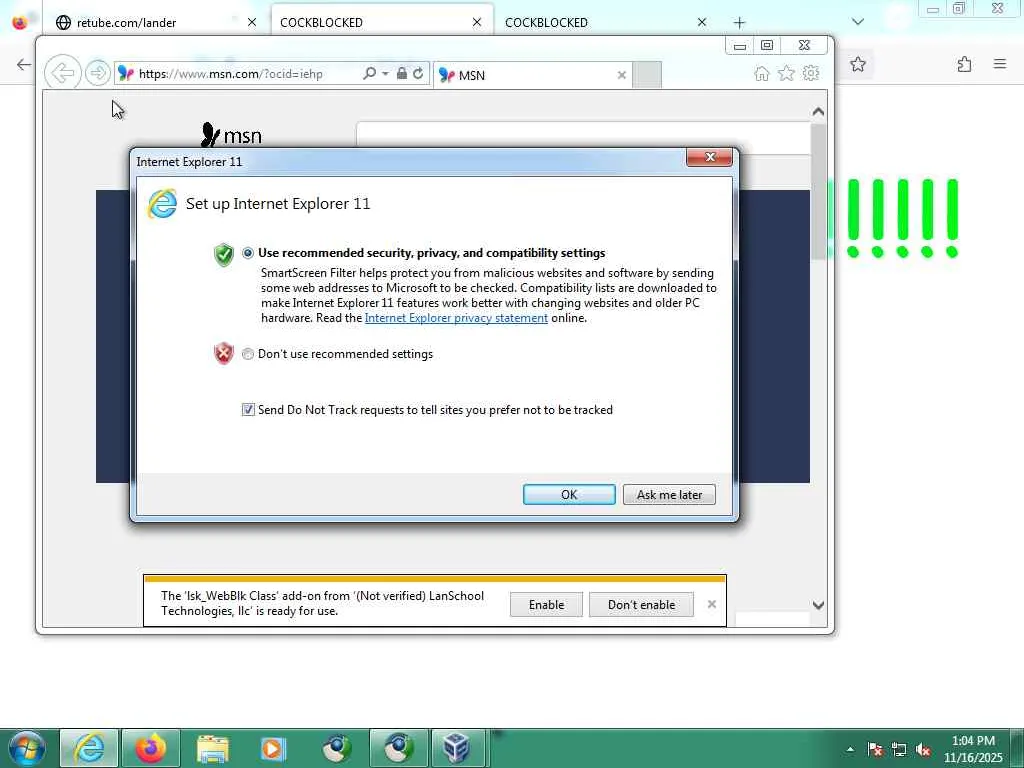Open a new tab in Internet Explorer

point(647,74)
